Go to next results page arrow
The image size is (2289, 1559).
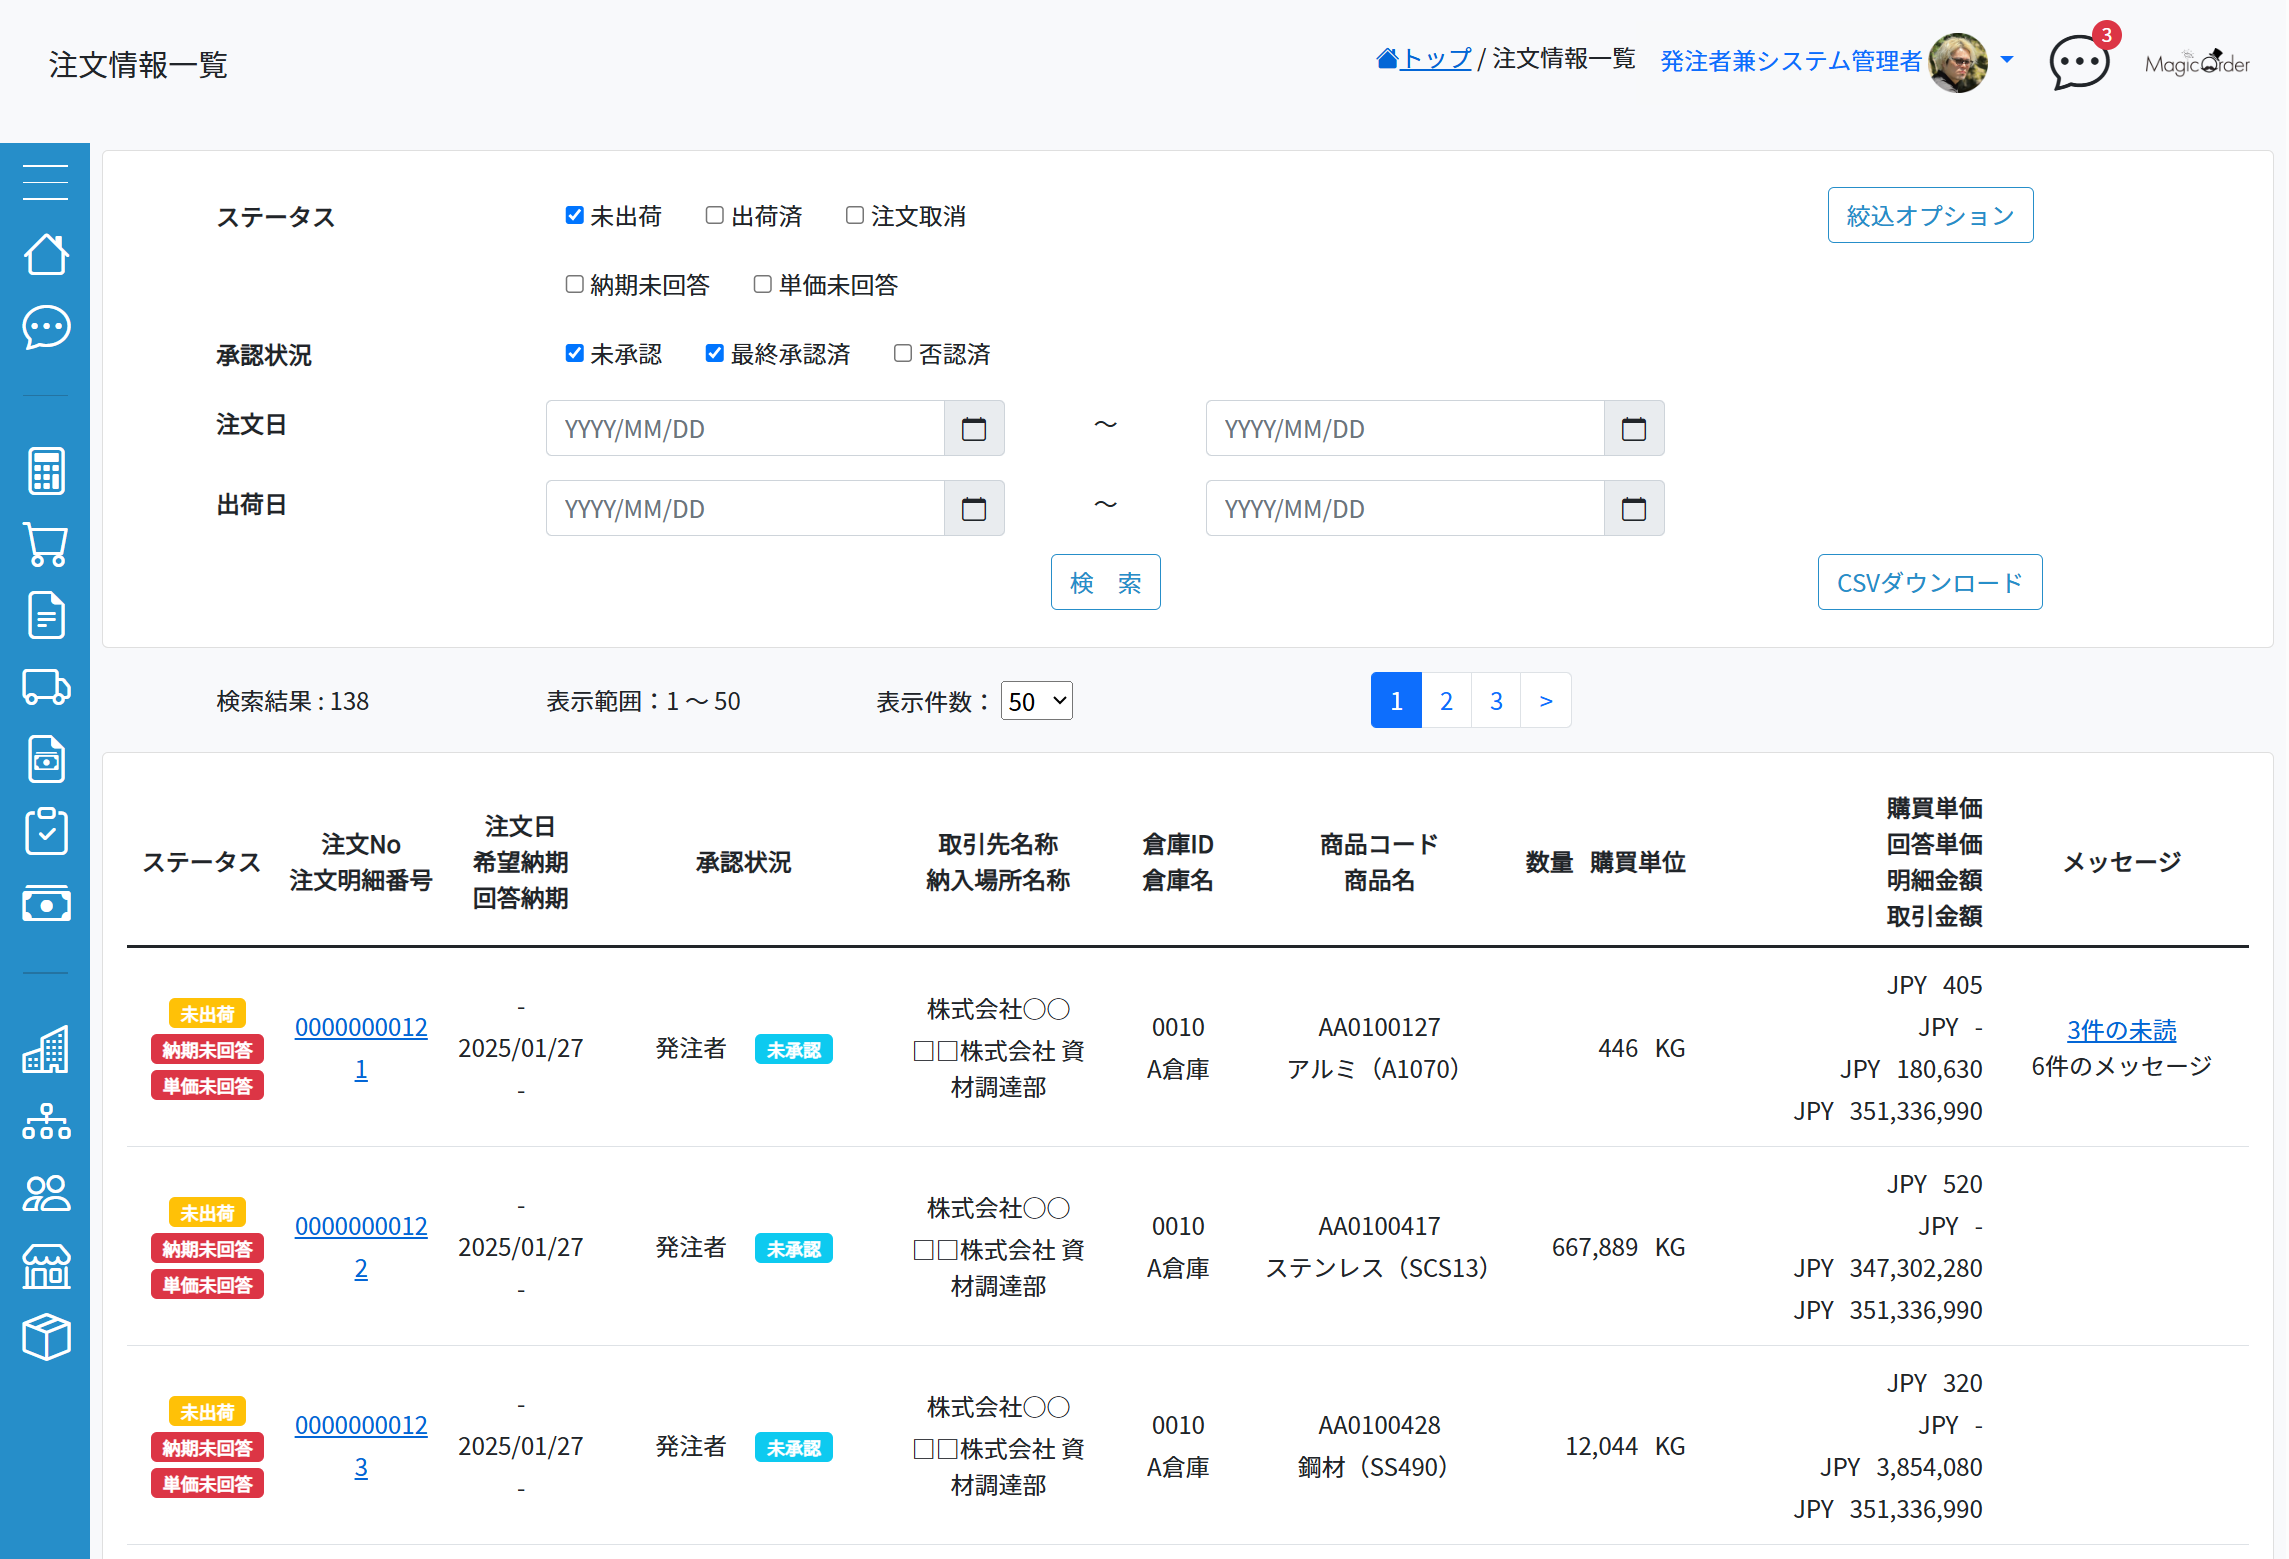[1546, 700]
